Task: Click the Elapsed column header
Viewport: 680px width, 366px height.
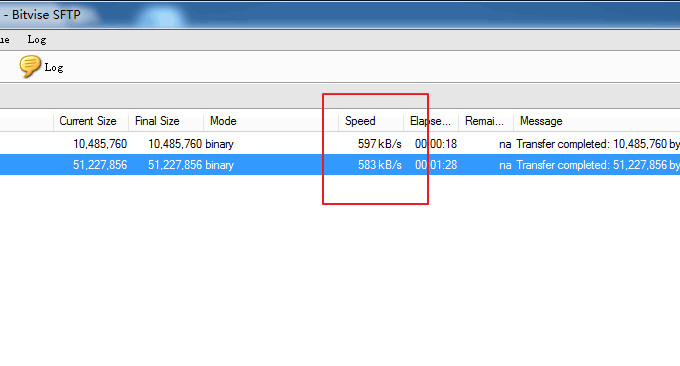Action: pyautogui.click(x=431, y=121)
